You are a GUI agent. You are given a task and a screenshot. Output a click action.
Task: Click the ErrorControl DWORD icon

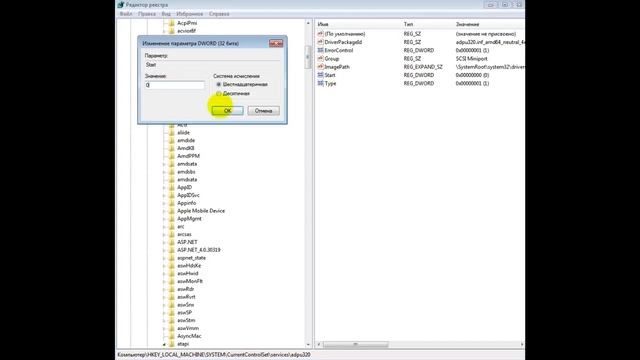(320, 50)
